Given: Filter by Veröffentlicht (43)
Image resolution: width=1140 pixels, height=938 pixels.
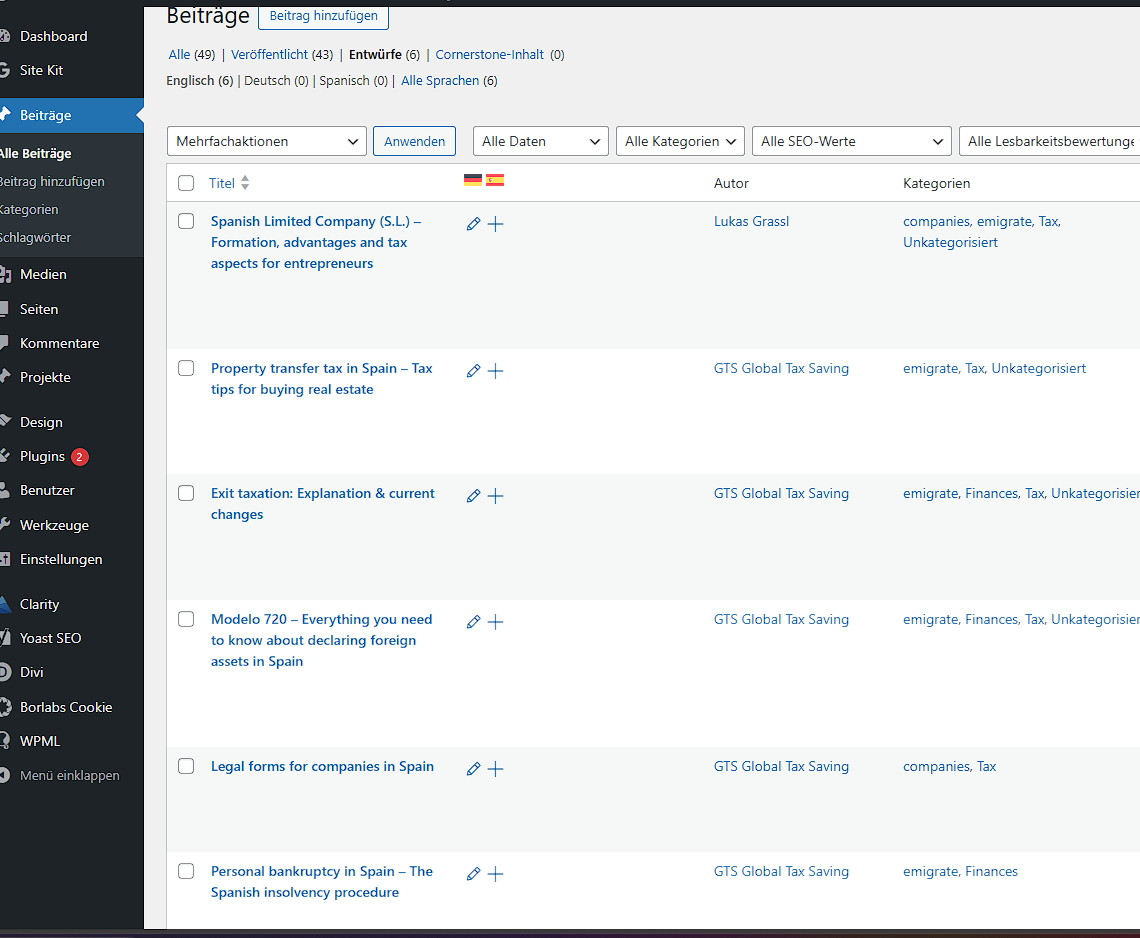Looking at the screenshot, I should click(282, 55).
